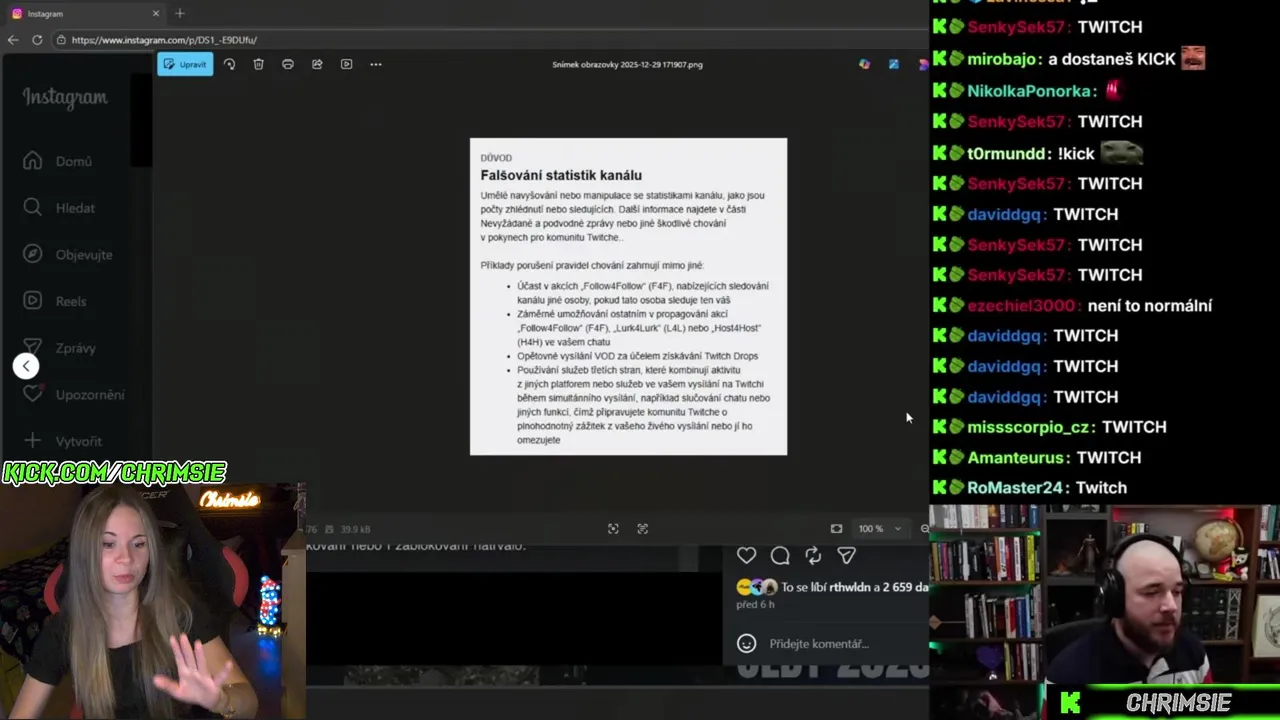
Task: Print the screenshot using the printer icon
Action: click(287, 64)
